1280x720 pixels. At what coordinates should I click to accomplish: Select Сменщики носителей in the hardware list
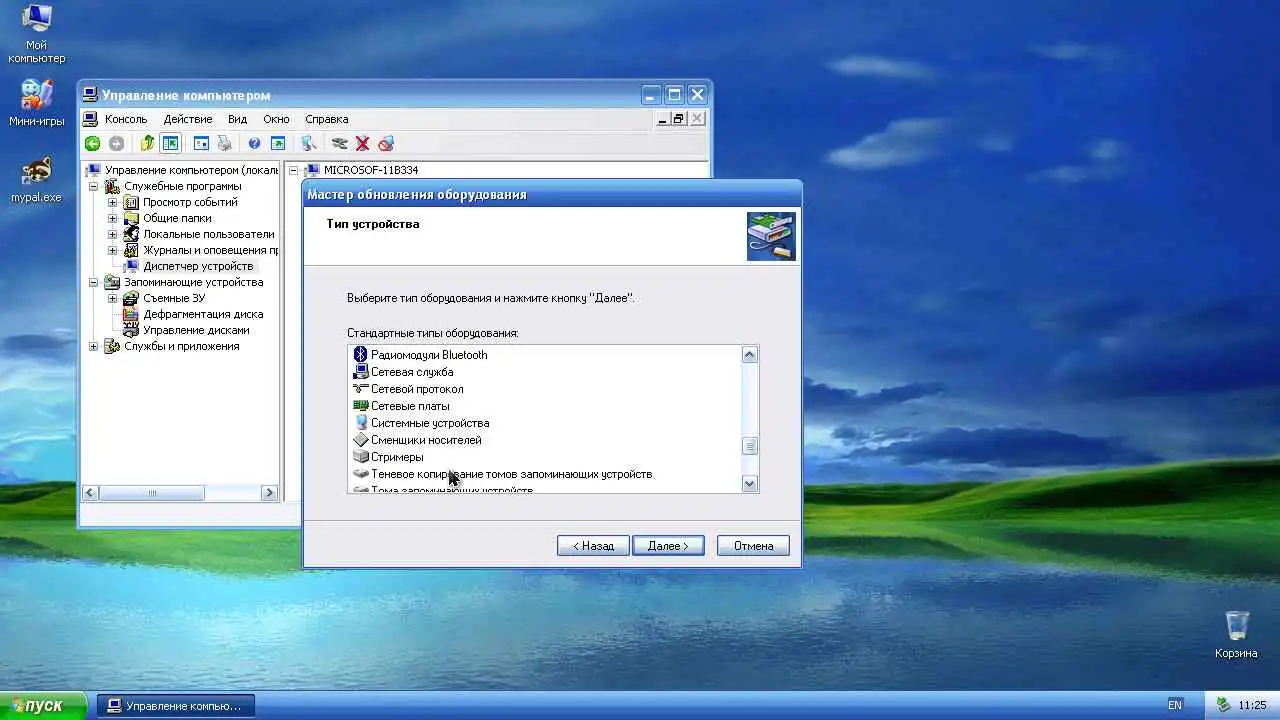point(417,440)
